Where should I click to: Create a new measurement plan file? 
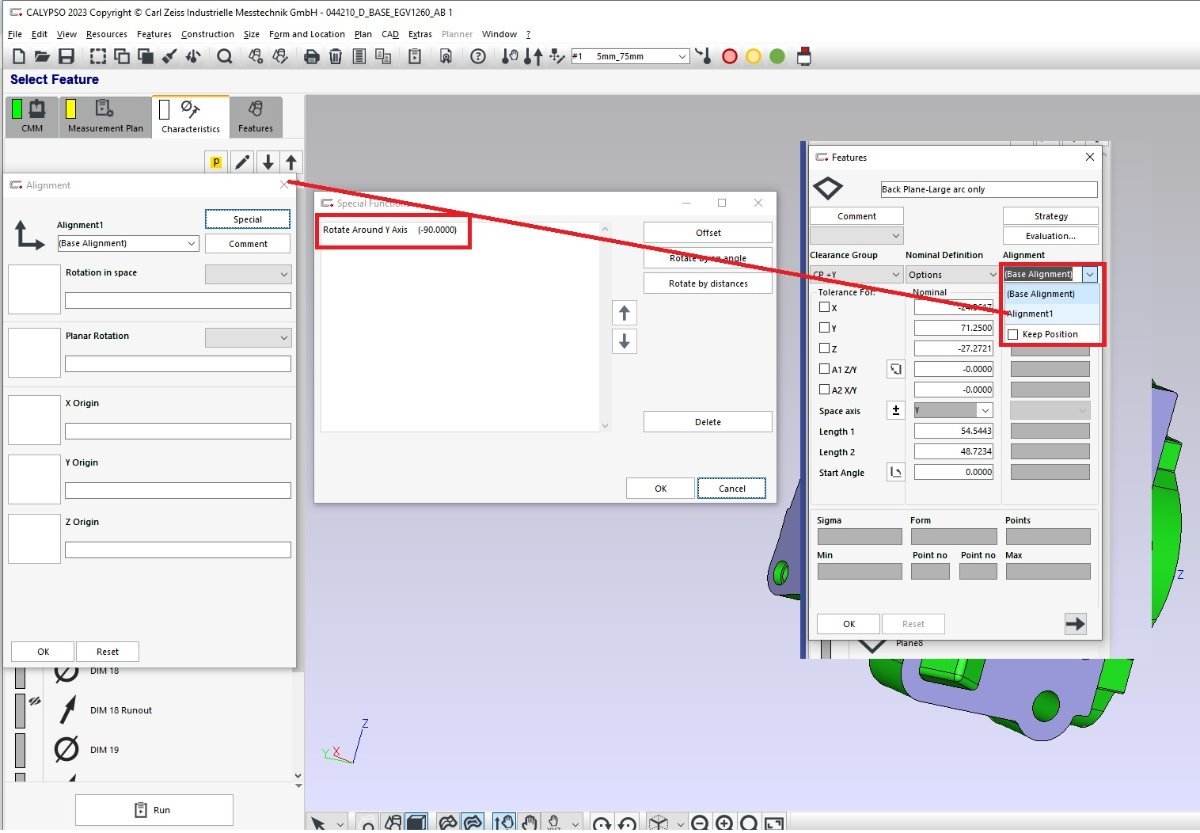click(x=18, y=57)
